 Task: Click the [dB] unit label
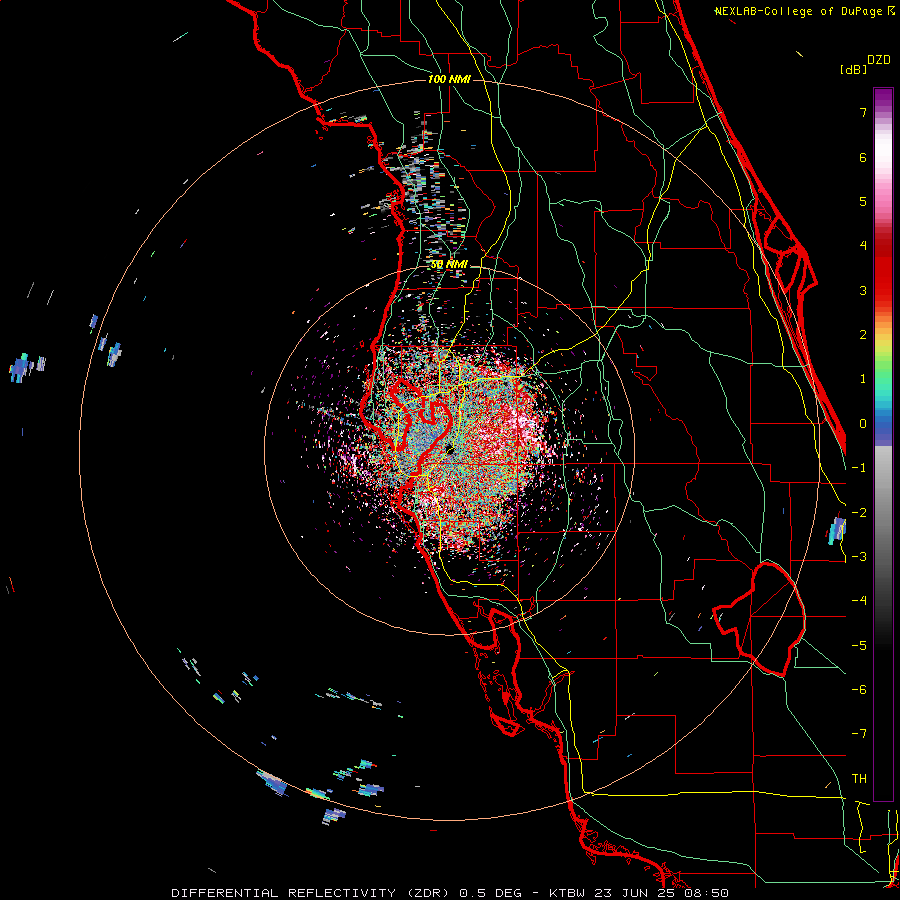point(854,69)
